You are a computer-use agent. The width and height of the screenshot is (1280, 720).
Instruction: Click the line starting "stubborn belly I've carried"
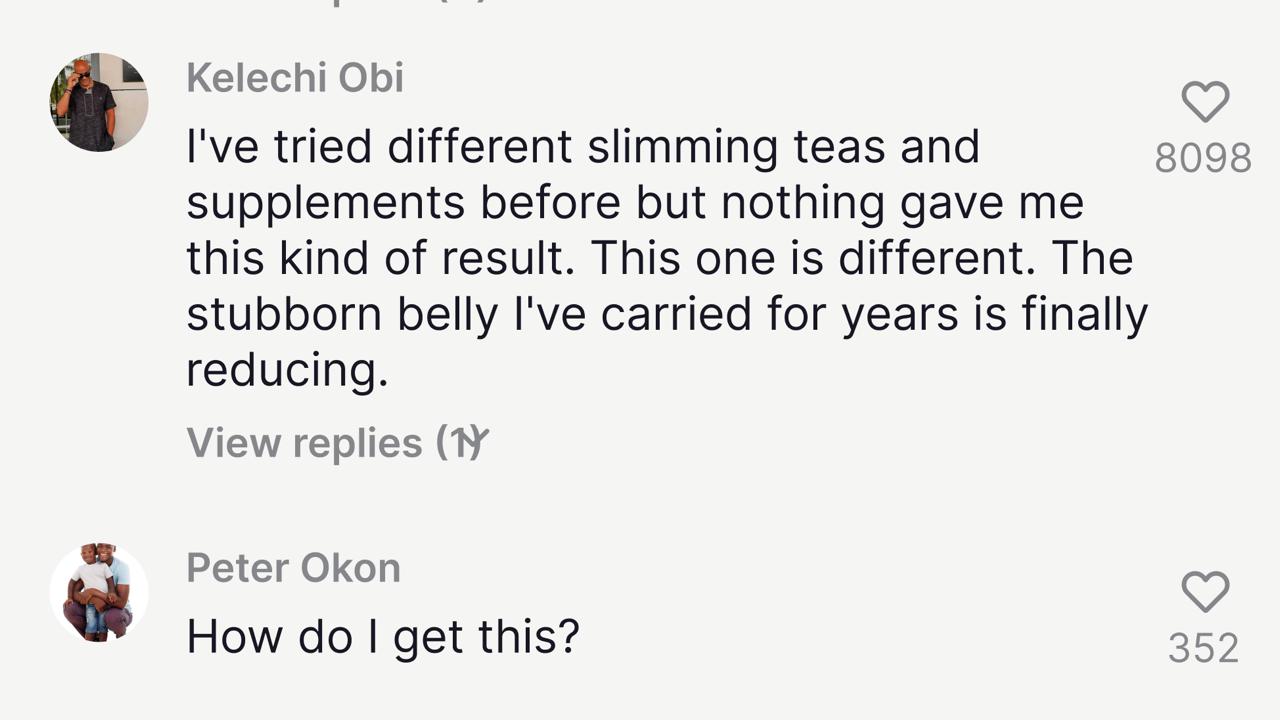(x=667, y=315)
